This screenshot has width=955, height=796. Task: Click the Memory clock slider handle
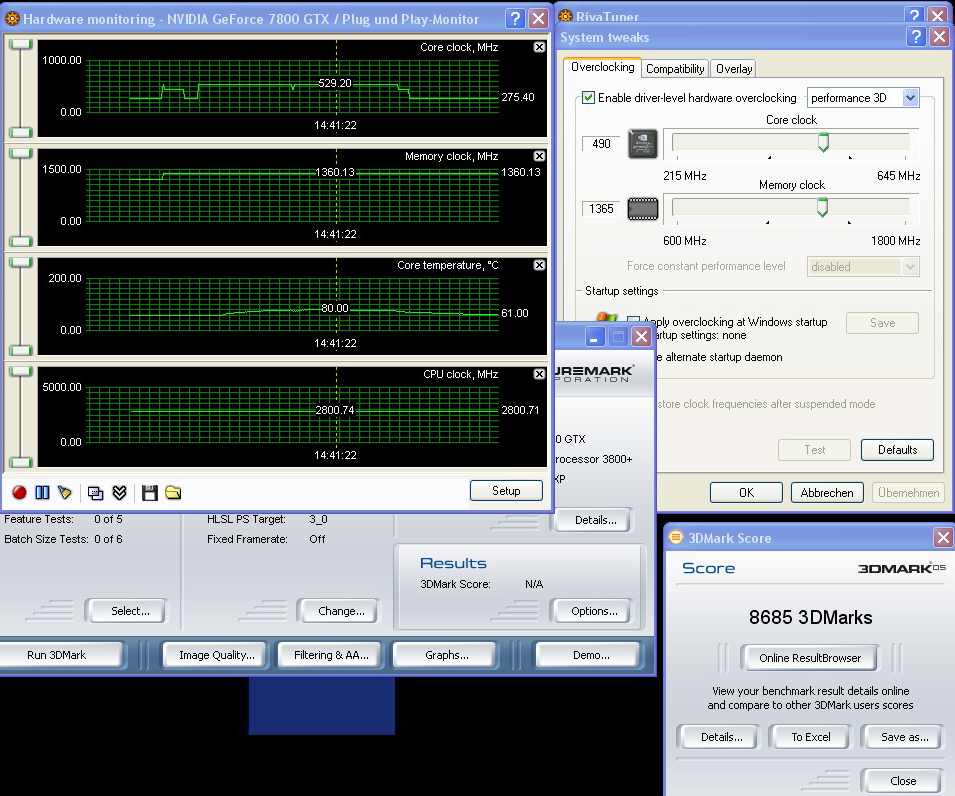[x=822, y=207]
